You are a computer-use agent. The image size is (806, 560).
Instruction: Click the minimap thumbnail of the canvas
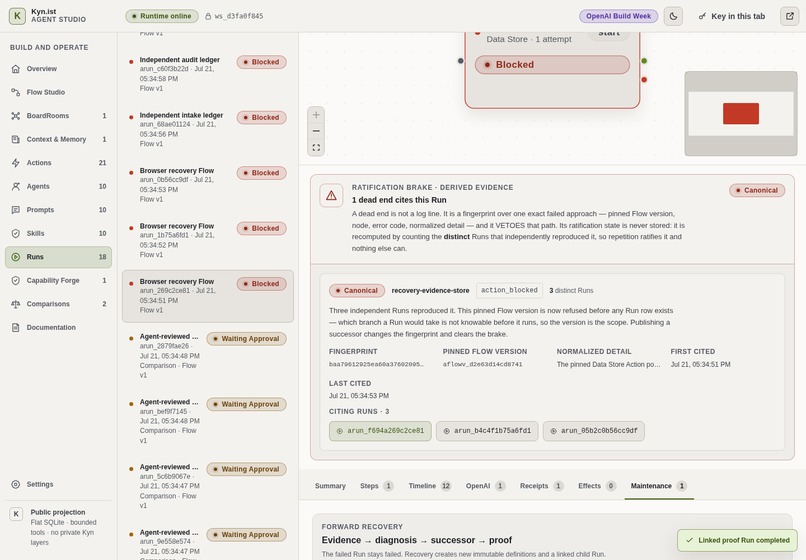click(x=741, y=114)
